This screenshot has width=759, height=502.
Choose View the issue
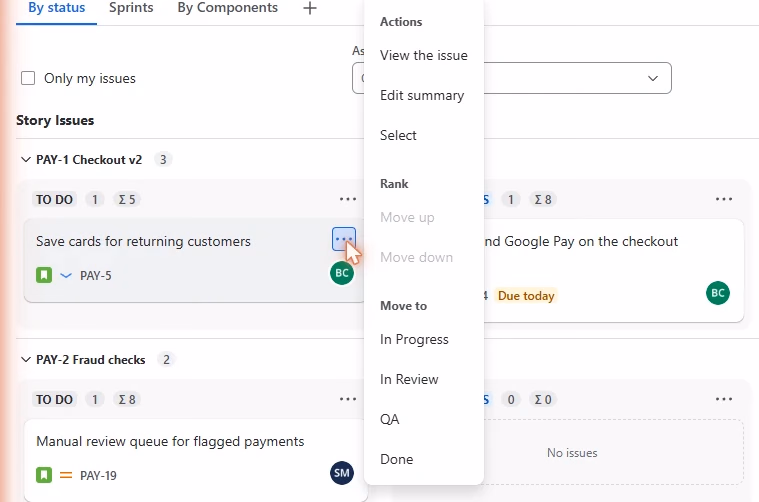click(x=424, y=55)
